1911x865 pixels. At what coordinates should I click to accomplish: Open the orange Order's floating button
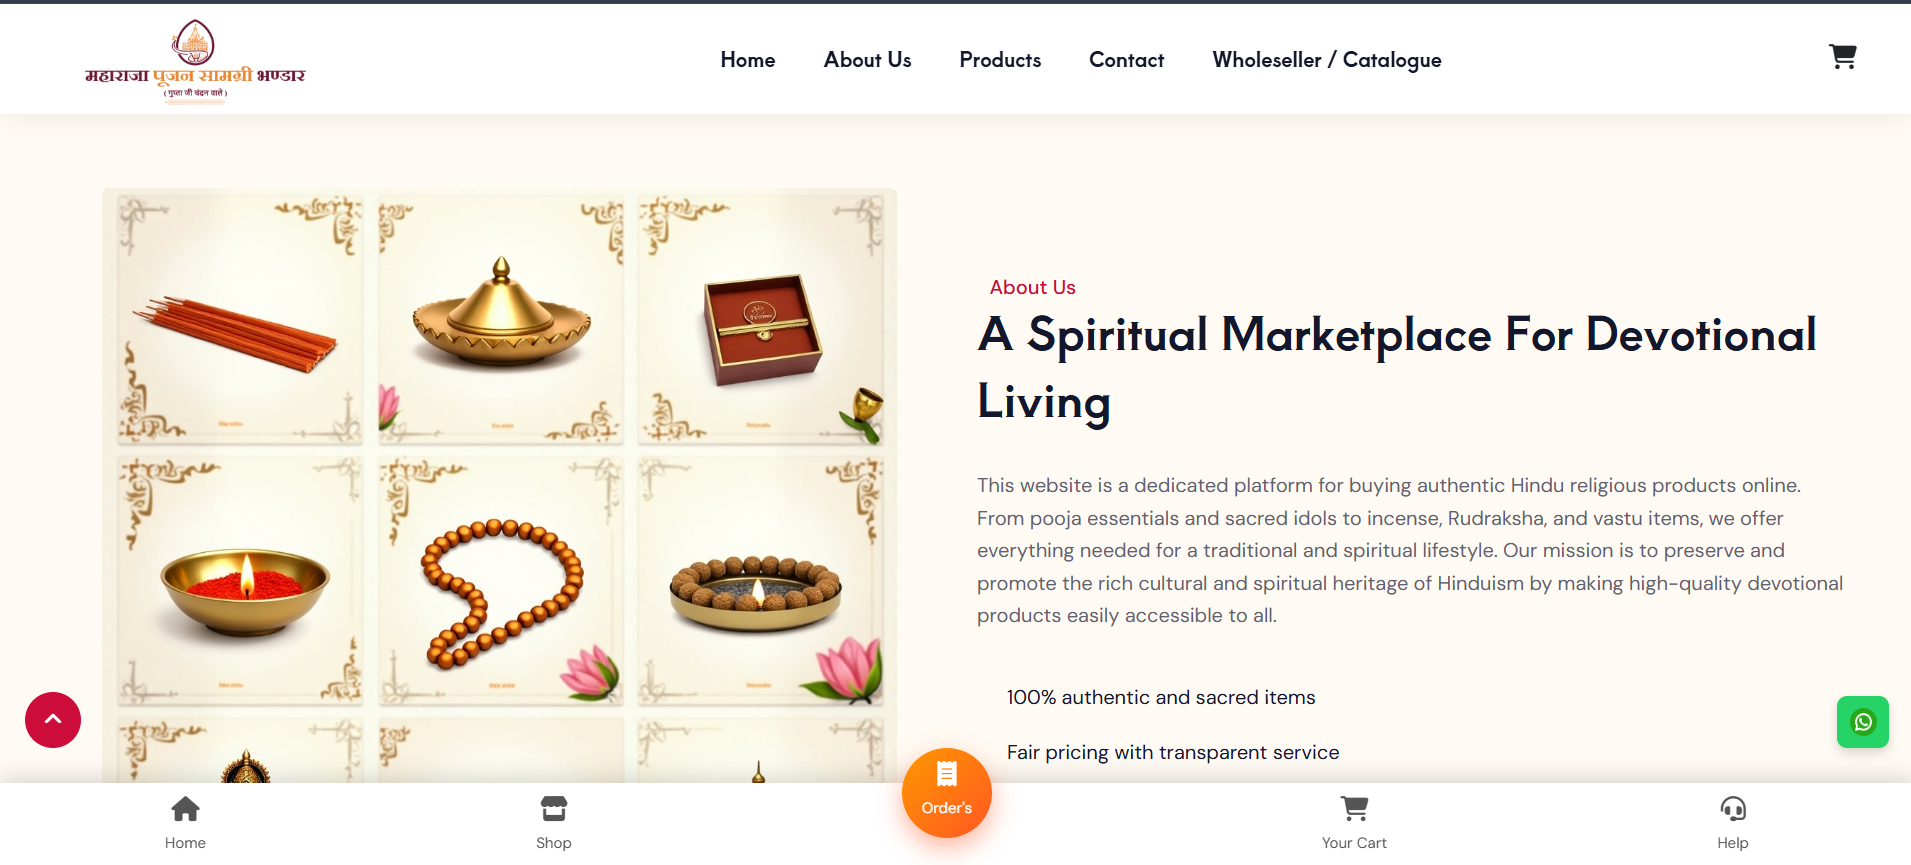(946, 793)
